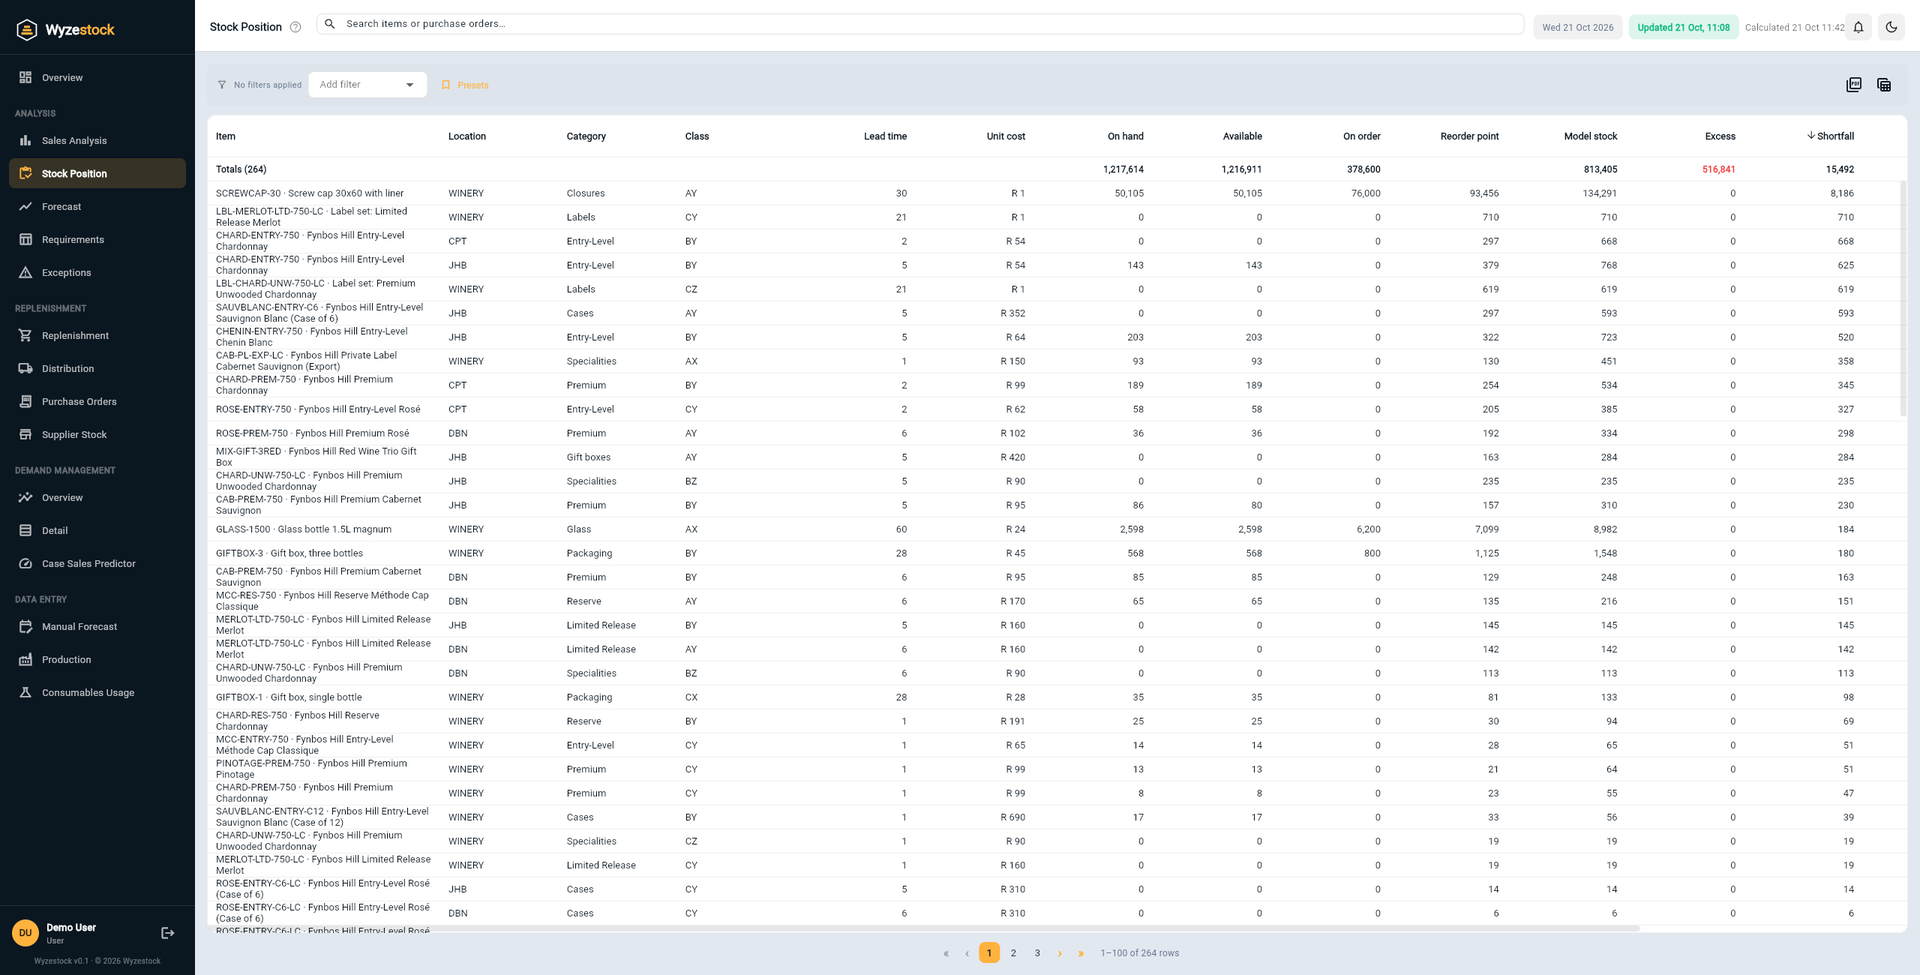Open Replenishment cart icon

26,335
